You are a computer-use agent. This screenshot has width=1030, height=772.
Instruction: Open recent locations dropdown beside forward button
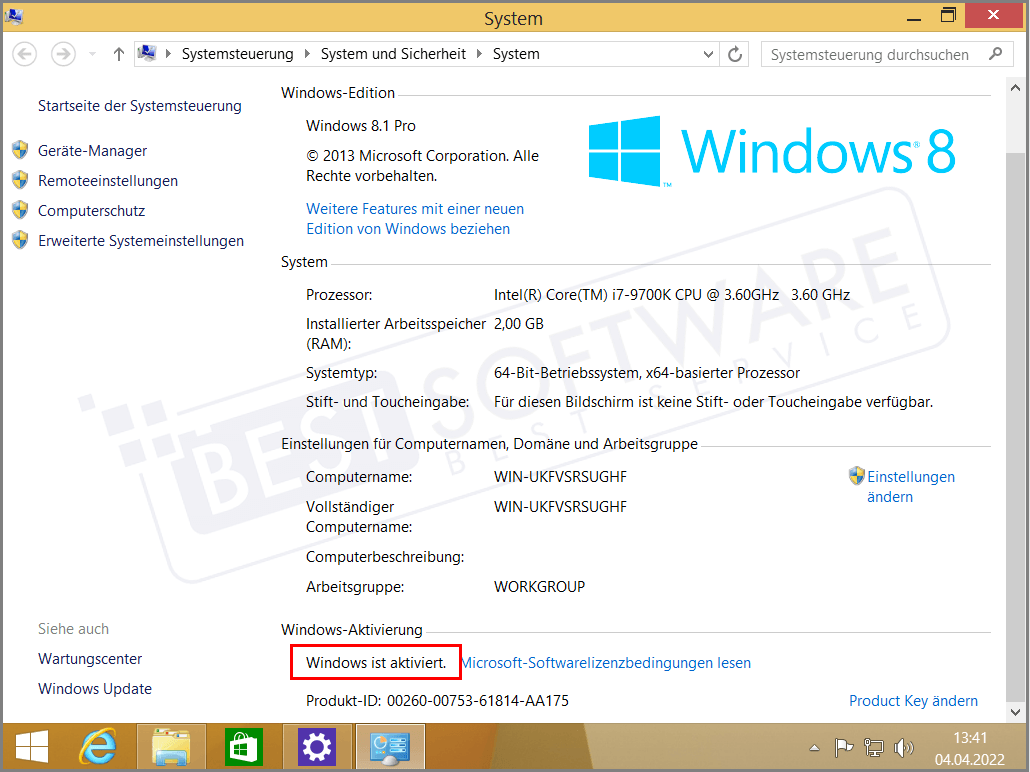click(92, 54)
